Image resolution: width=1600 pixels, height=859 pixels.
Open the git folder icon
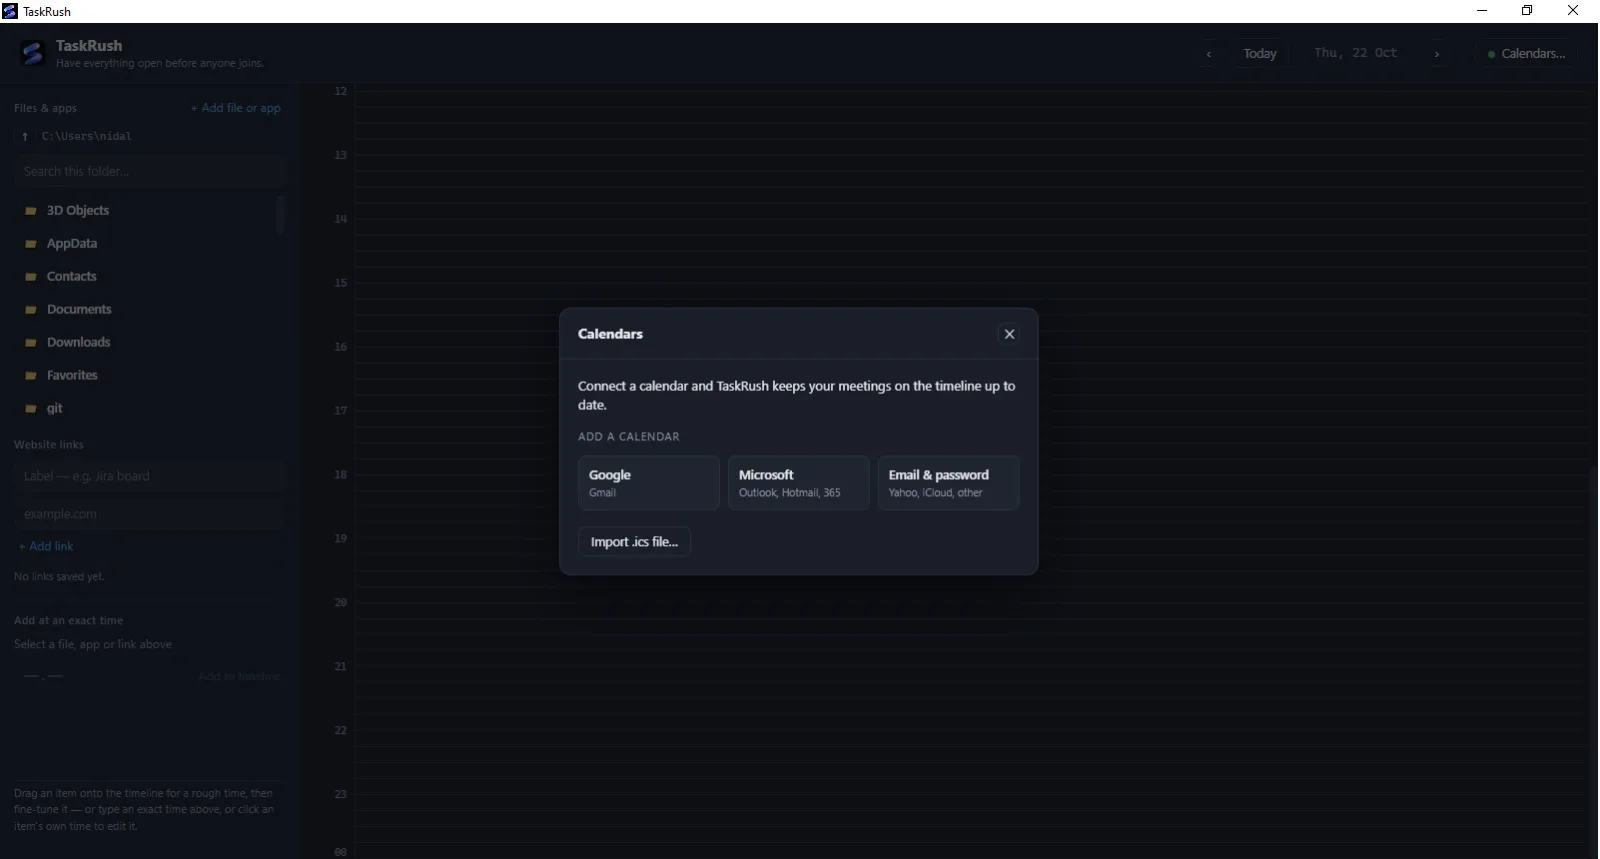click(x=31, y=408)
